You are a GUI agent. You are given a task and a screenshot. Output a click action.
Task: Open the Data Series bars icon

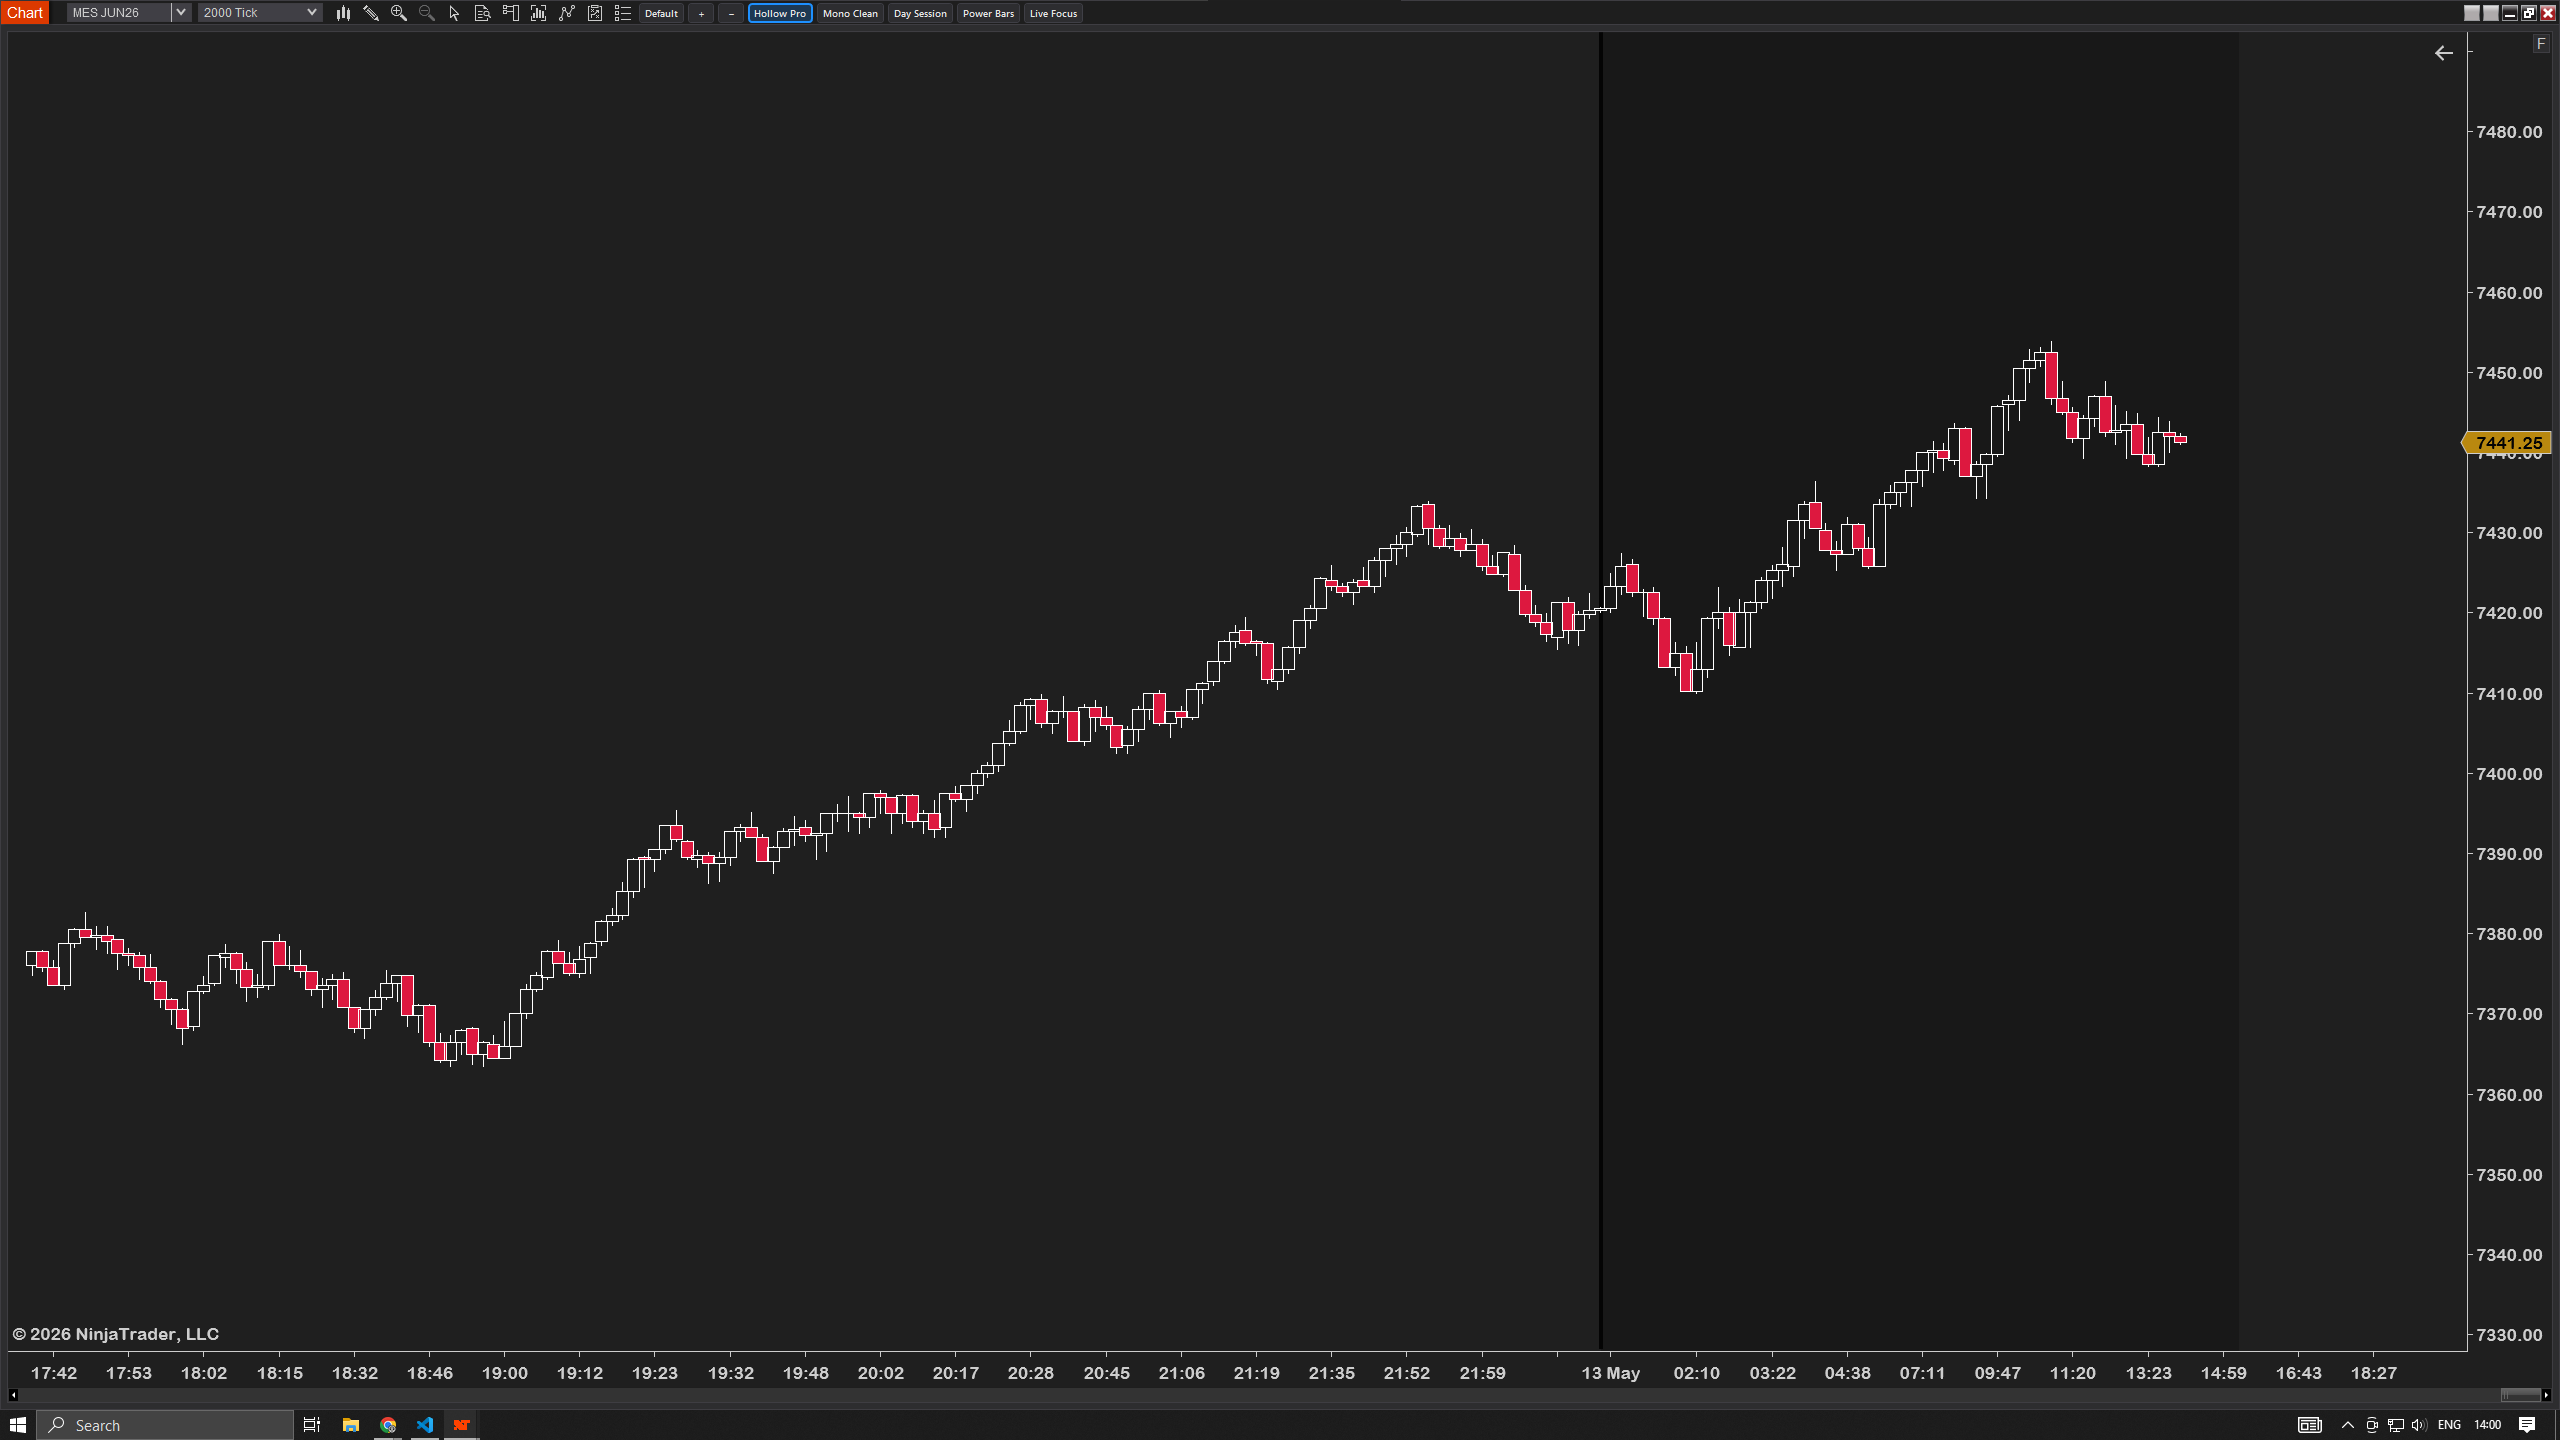coord(538,13)
